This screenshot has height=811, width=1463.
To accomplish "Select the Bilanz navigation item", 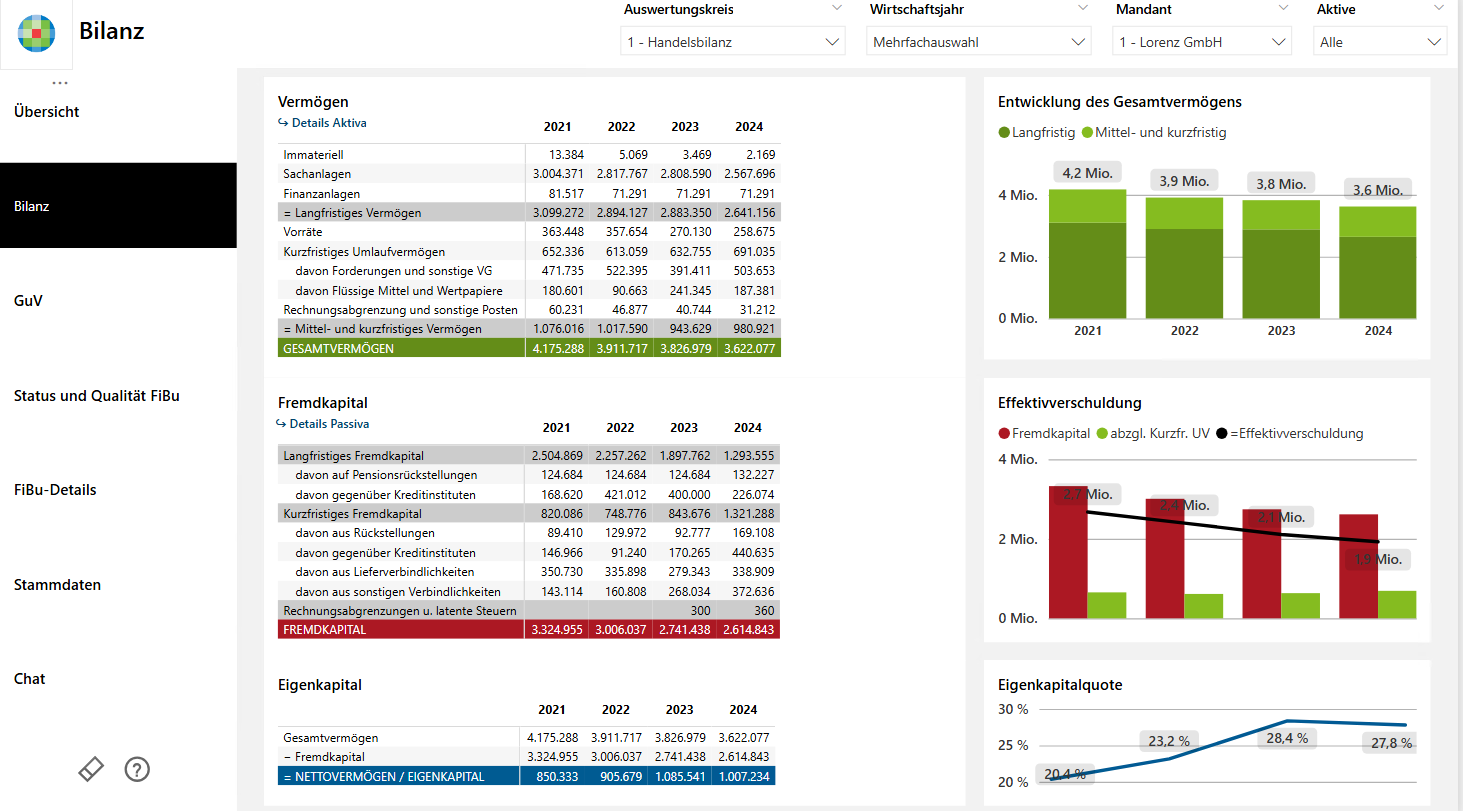I will pyautogui.click(x=118, y=206).
